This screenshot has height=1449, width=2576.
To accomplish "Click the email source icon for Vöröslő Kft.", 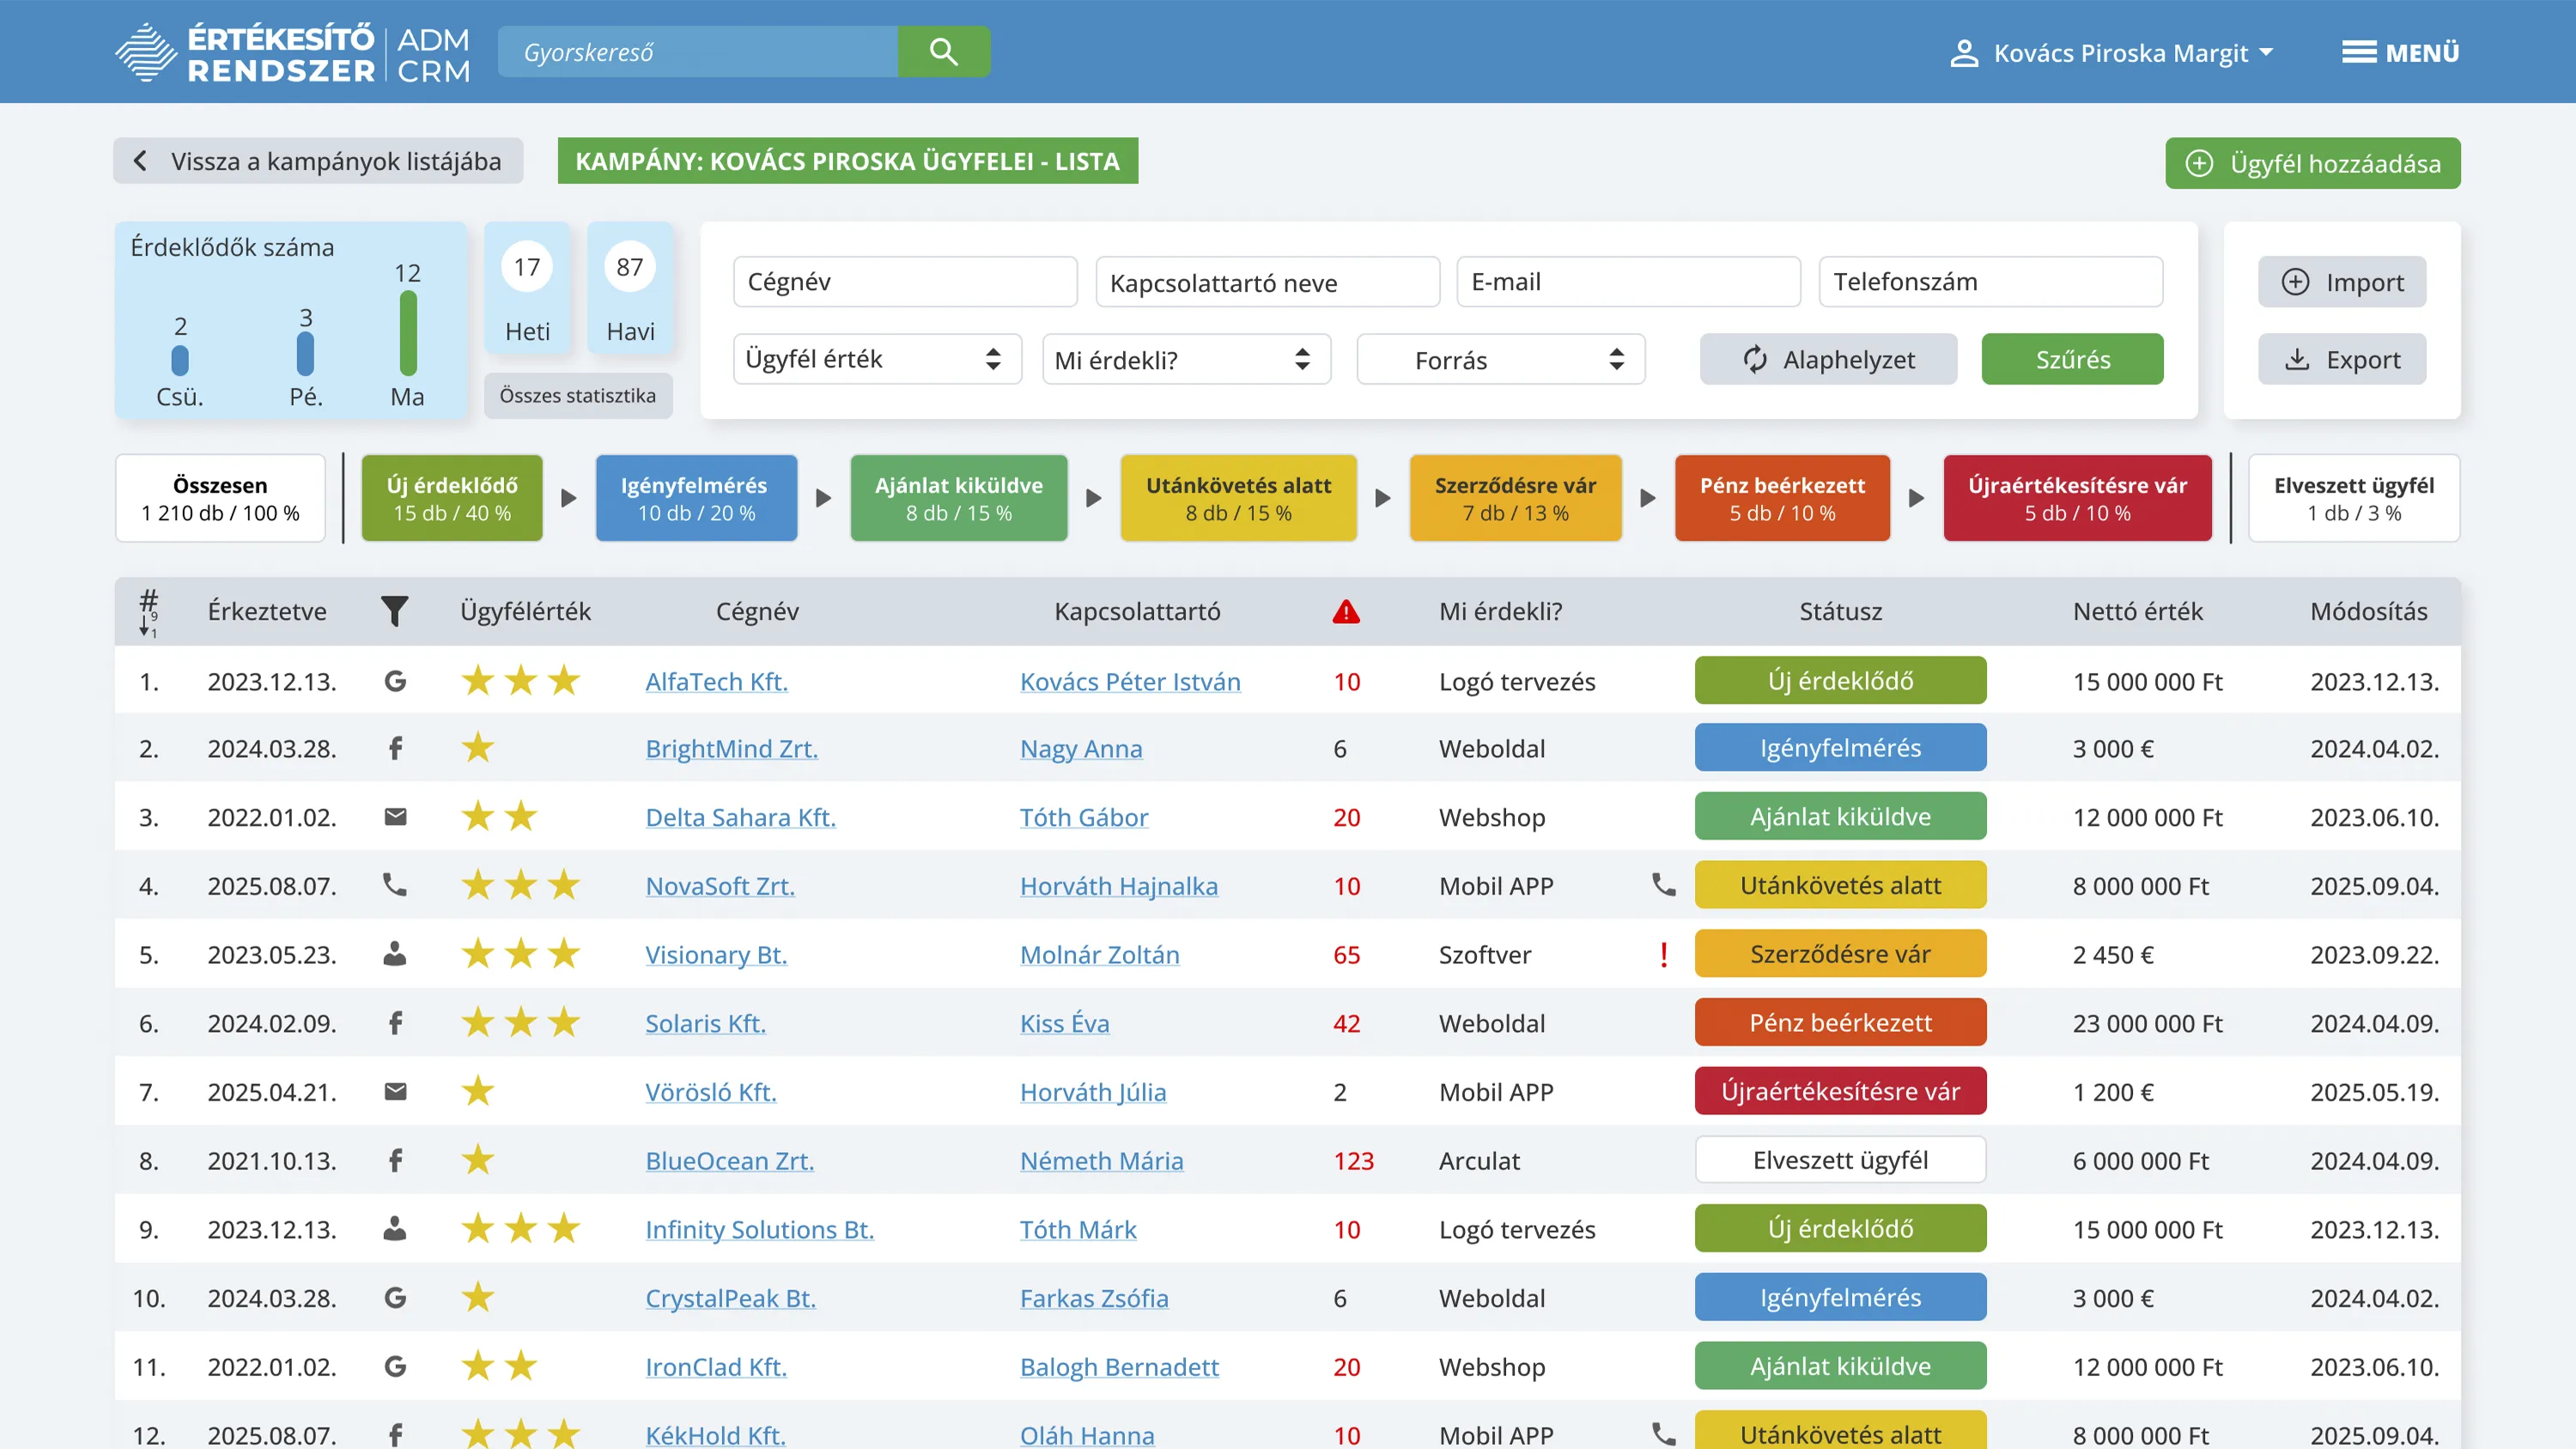I will click(x=395, y=1091).
